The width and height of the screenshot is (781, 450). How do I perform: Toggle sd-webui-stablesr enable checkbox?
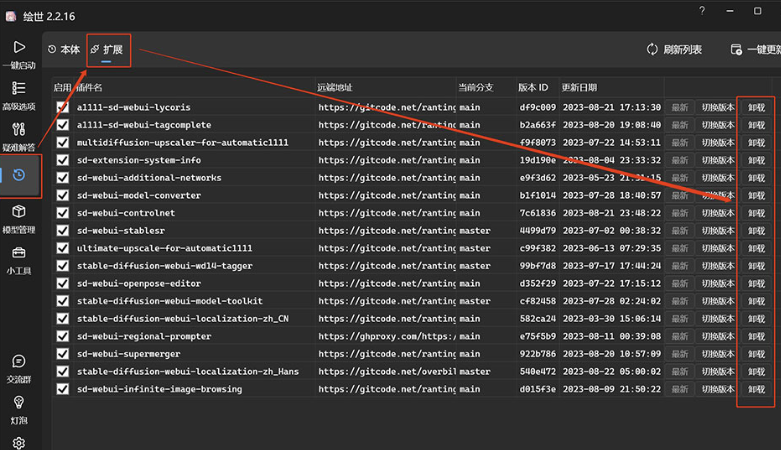coord(63,230)
